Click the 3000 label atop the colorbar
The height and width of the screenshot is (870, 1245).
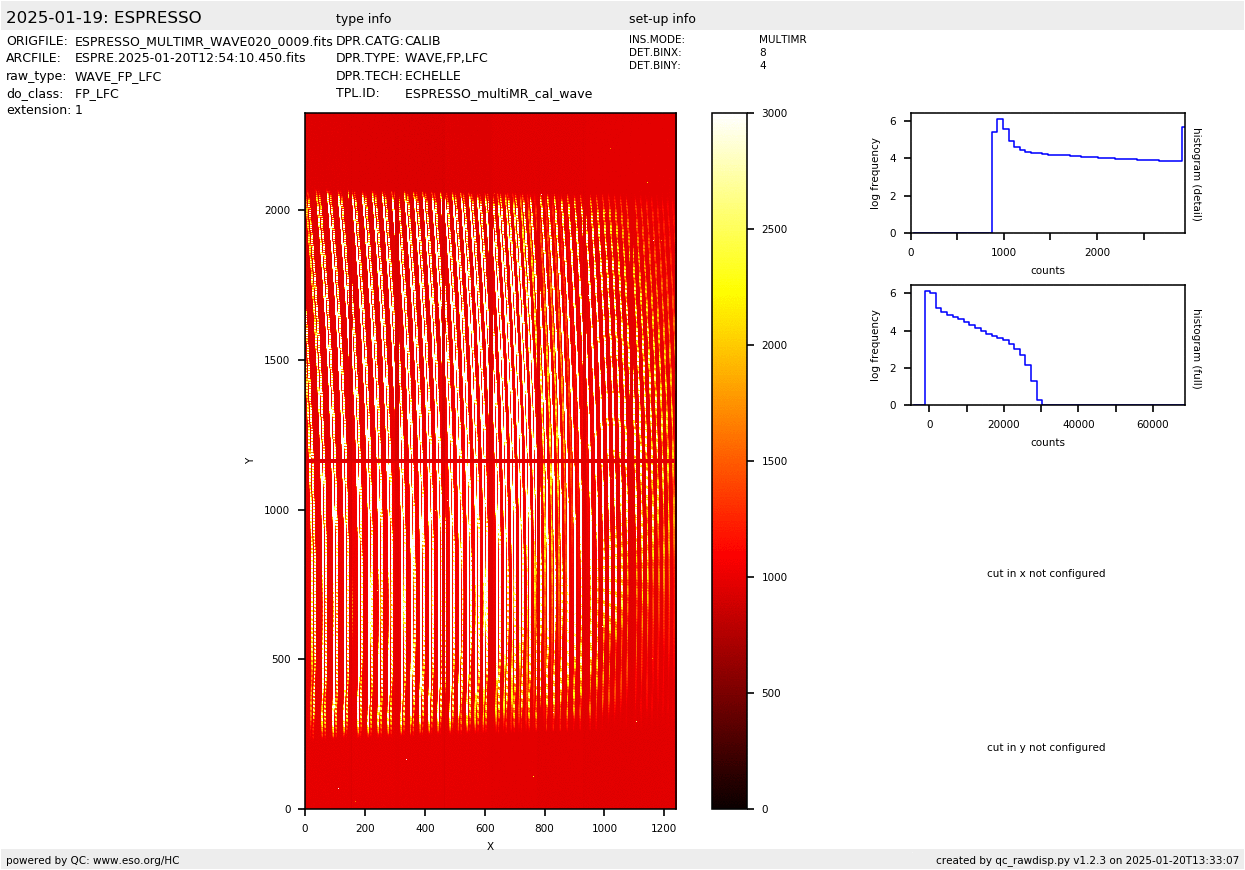coord(775,114)
